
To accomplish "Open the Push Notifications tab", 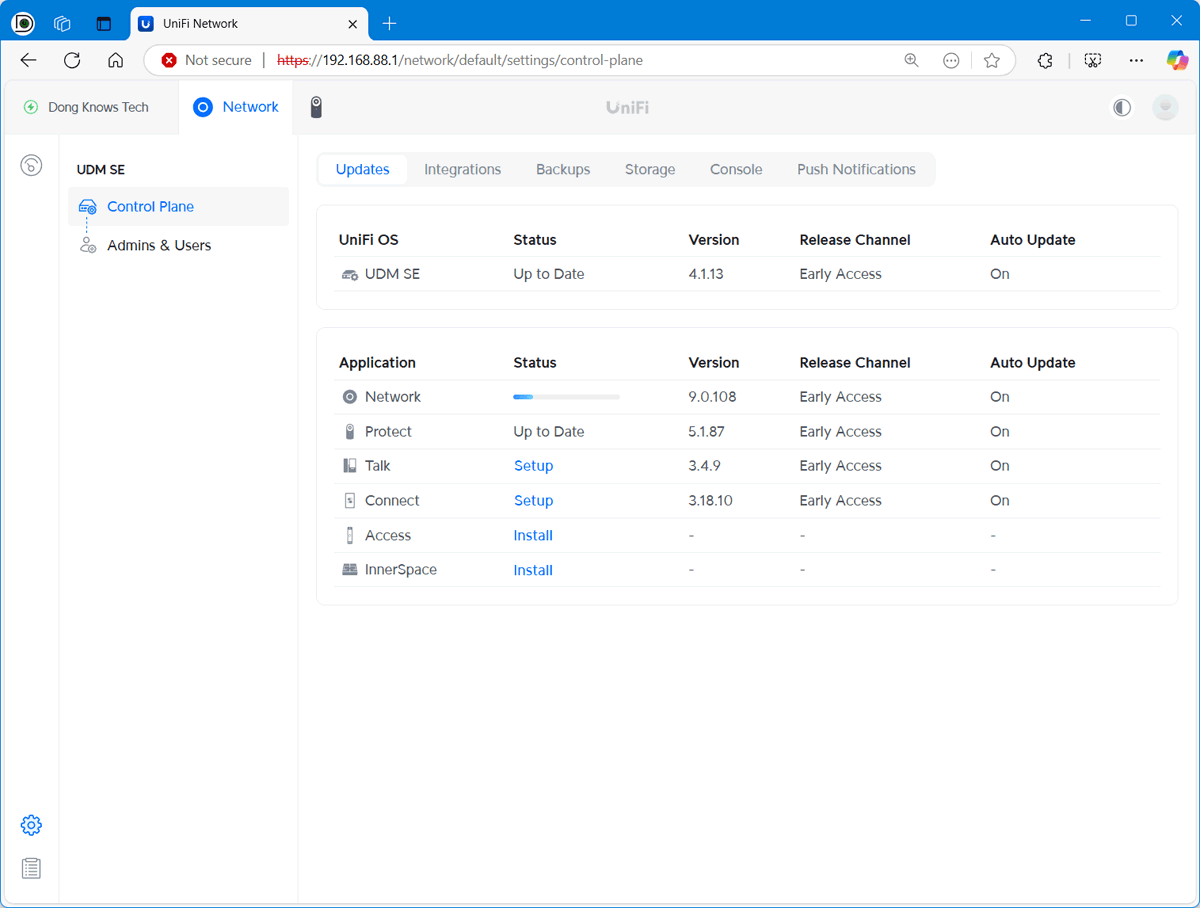I will click(x=856, y=169).
